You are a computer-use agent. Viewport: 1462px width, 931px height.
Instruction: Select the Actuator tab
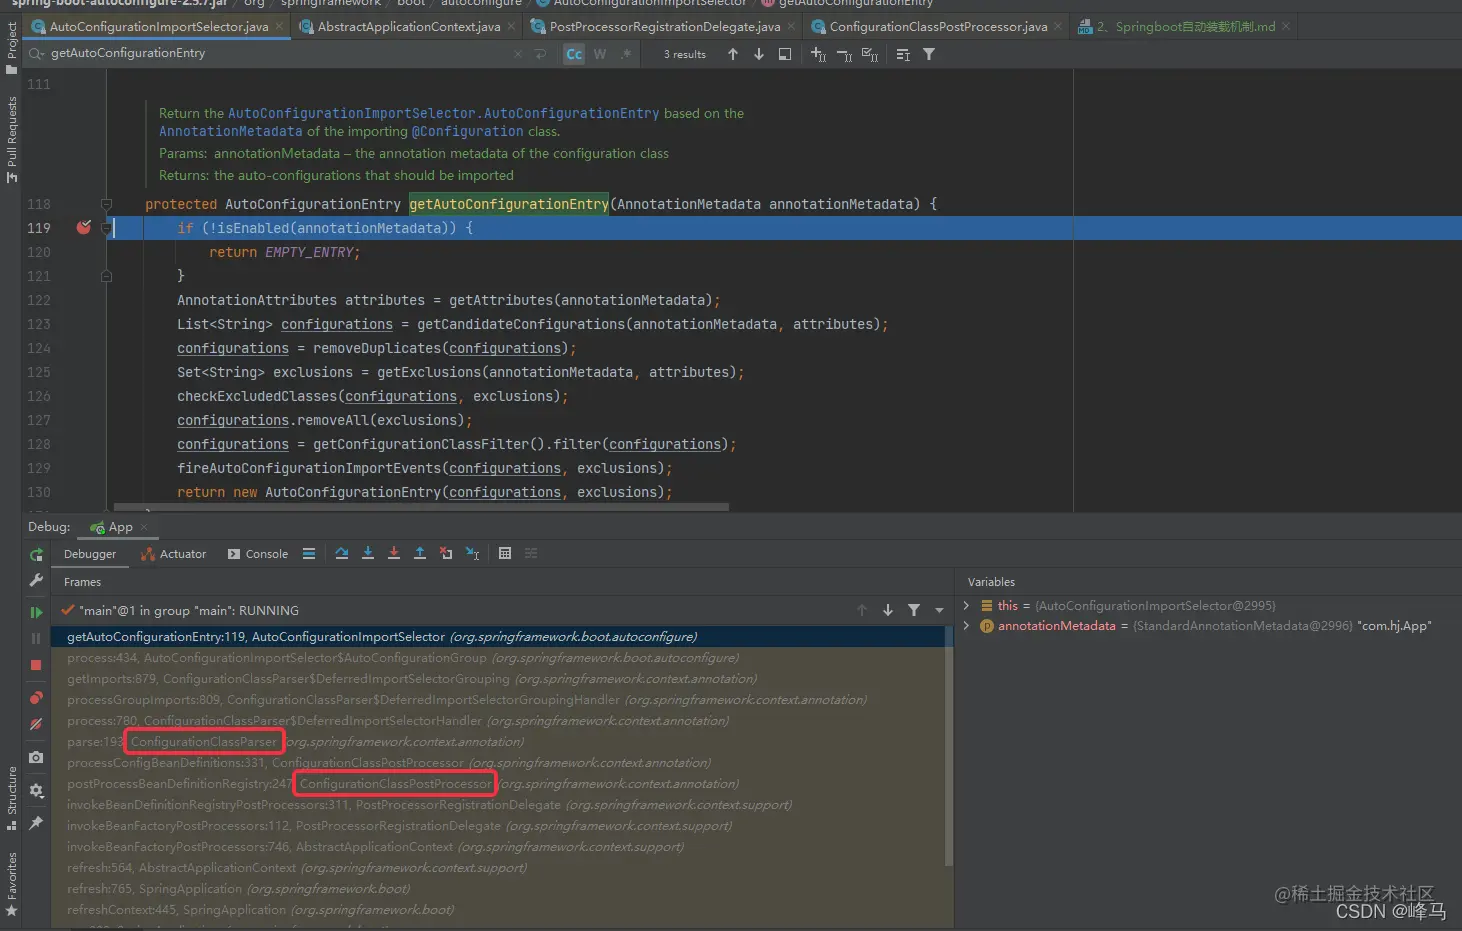pos(174,554)
